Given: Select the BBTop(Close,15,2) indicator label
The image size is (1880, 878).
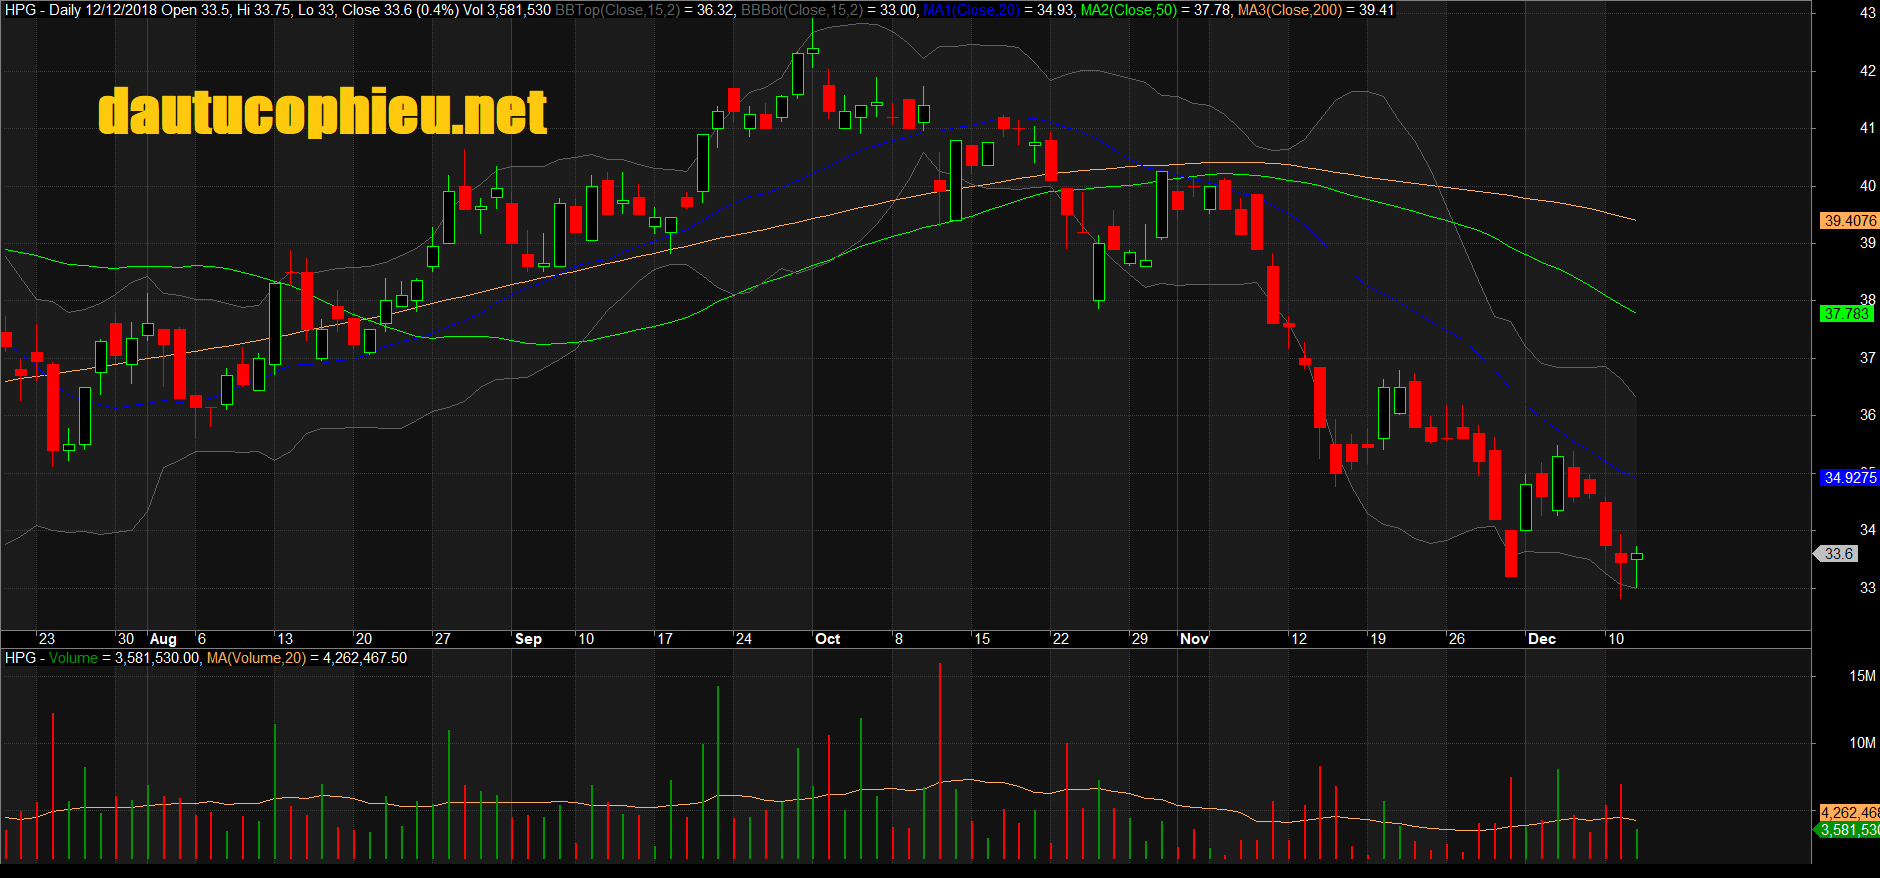Looking at the screenshot, I should (617, 10).
